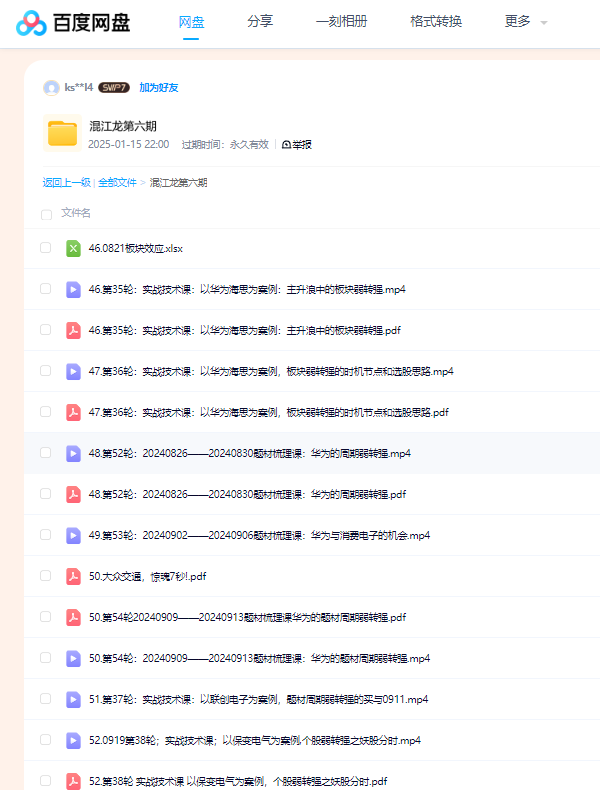This screenshot has width=600, height=790.
Task: Click 返回上一级 breadcrumb link
Action: click(x=66, y=183)
